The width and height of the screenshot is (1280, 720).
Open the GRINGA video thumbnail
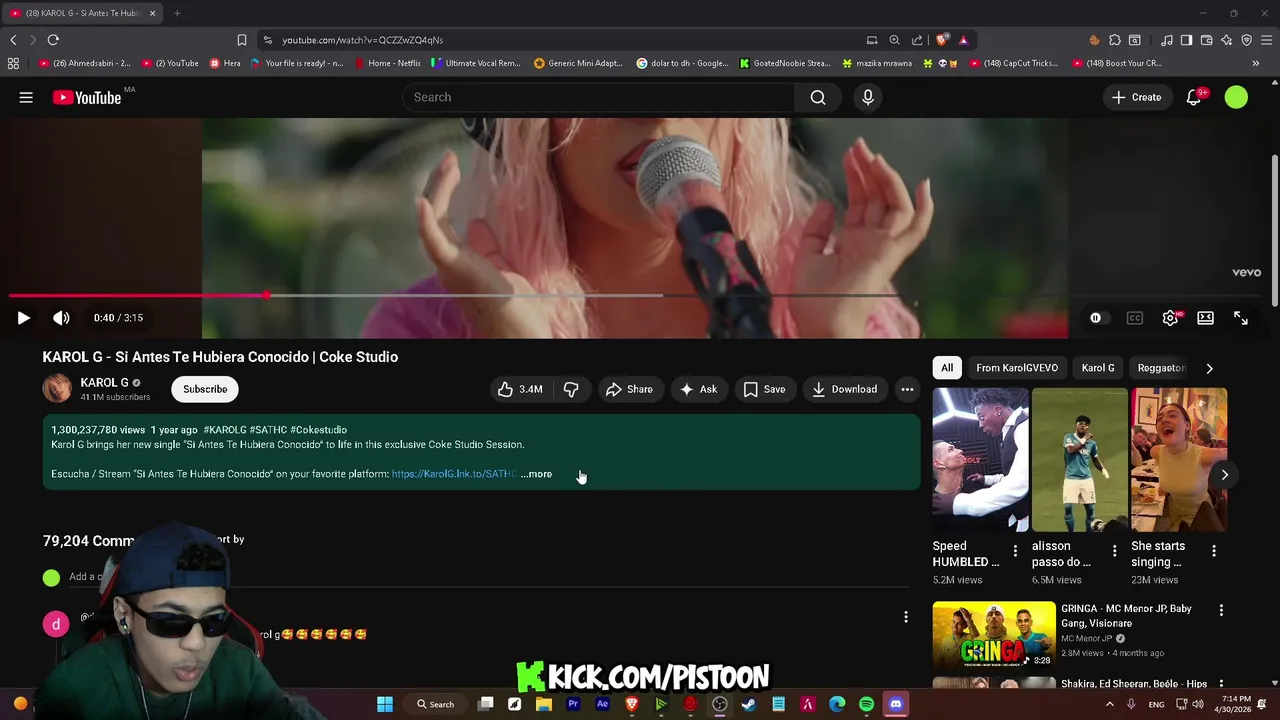994,635
